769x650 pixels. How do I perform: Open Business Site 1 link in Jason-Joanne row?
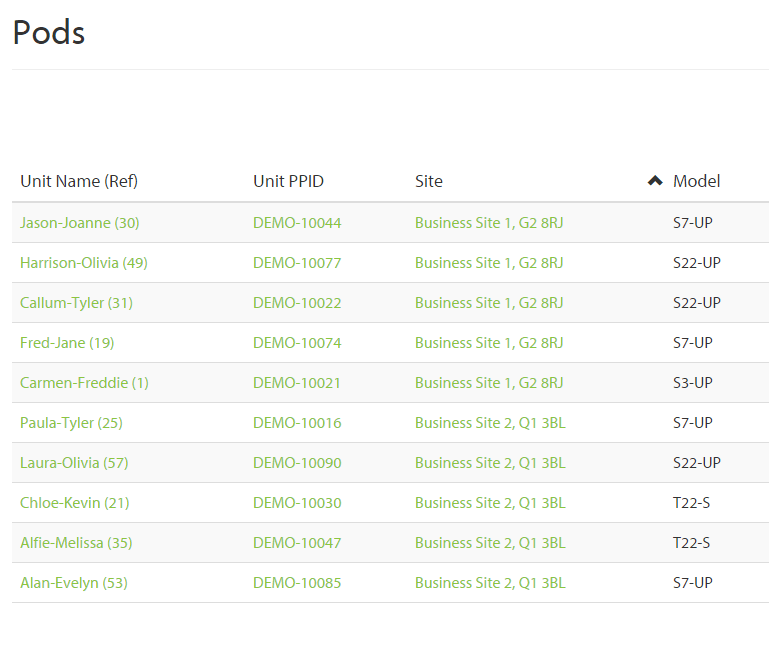coord(489,223)
